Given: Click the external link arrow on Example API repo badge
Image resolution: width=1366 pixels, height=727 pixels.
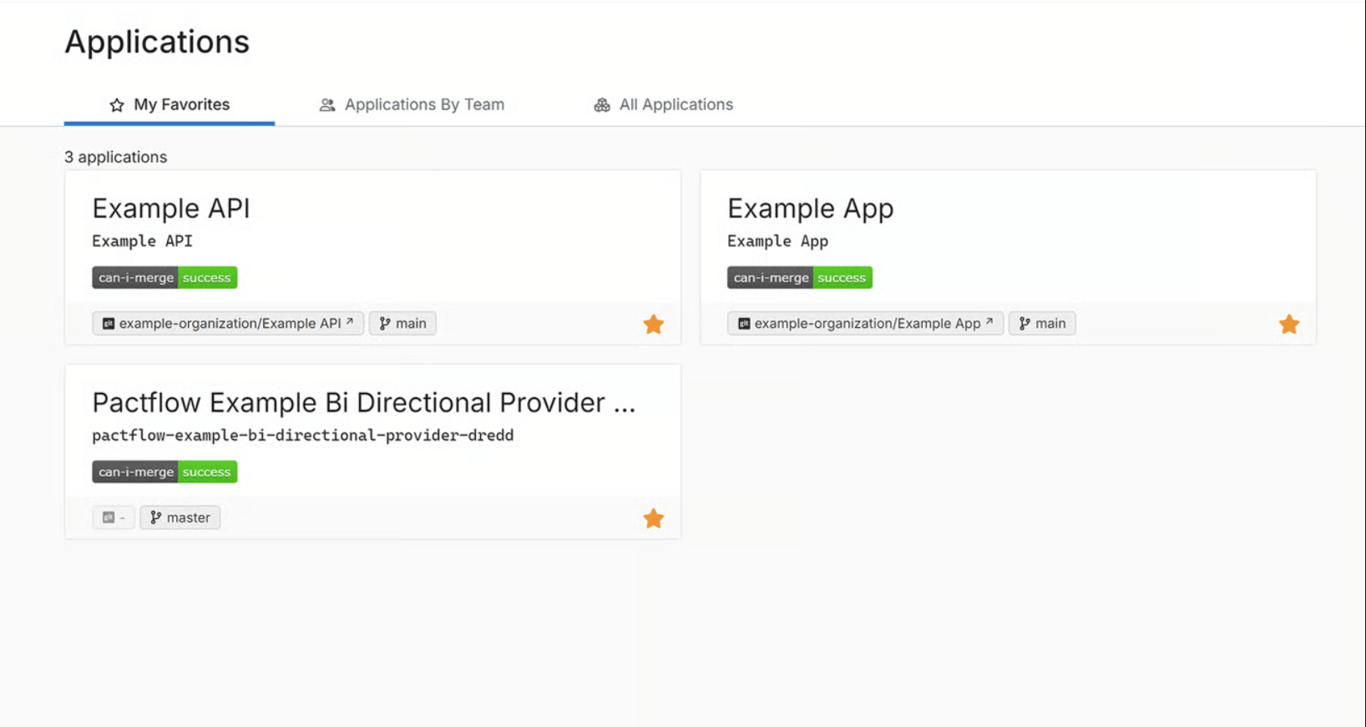Looking at the screenshot, I should pos(348,320).
